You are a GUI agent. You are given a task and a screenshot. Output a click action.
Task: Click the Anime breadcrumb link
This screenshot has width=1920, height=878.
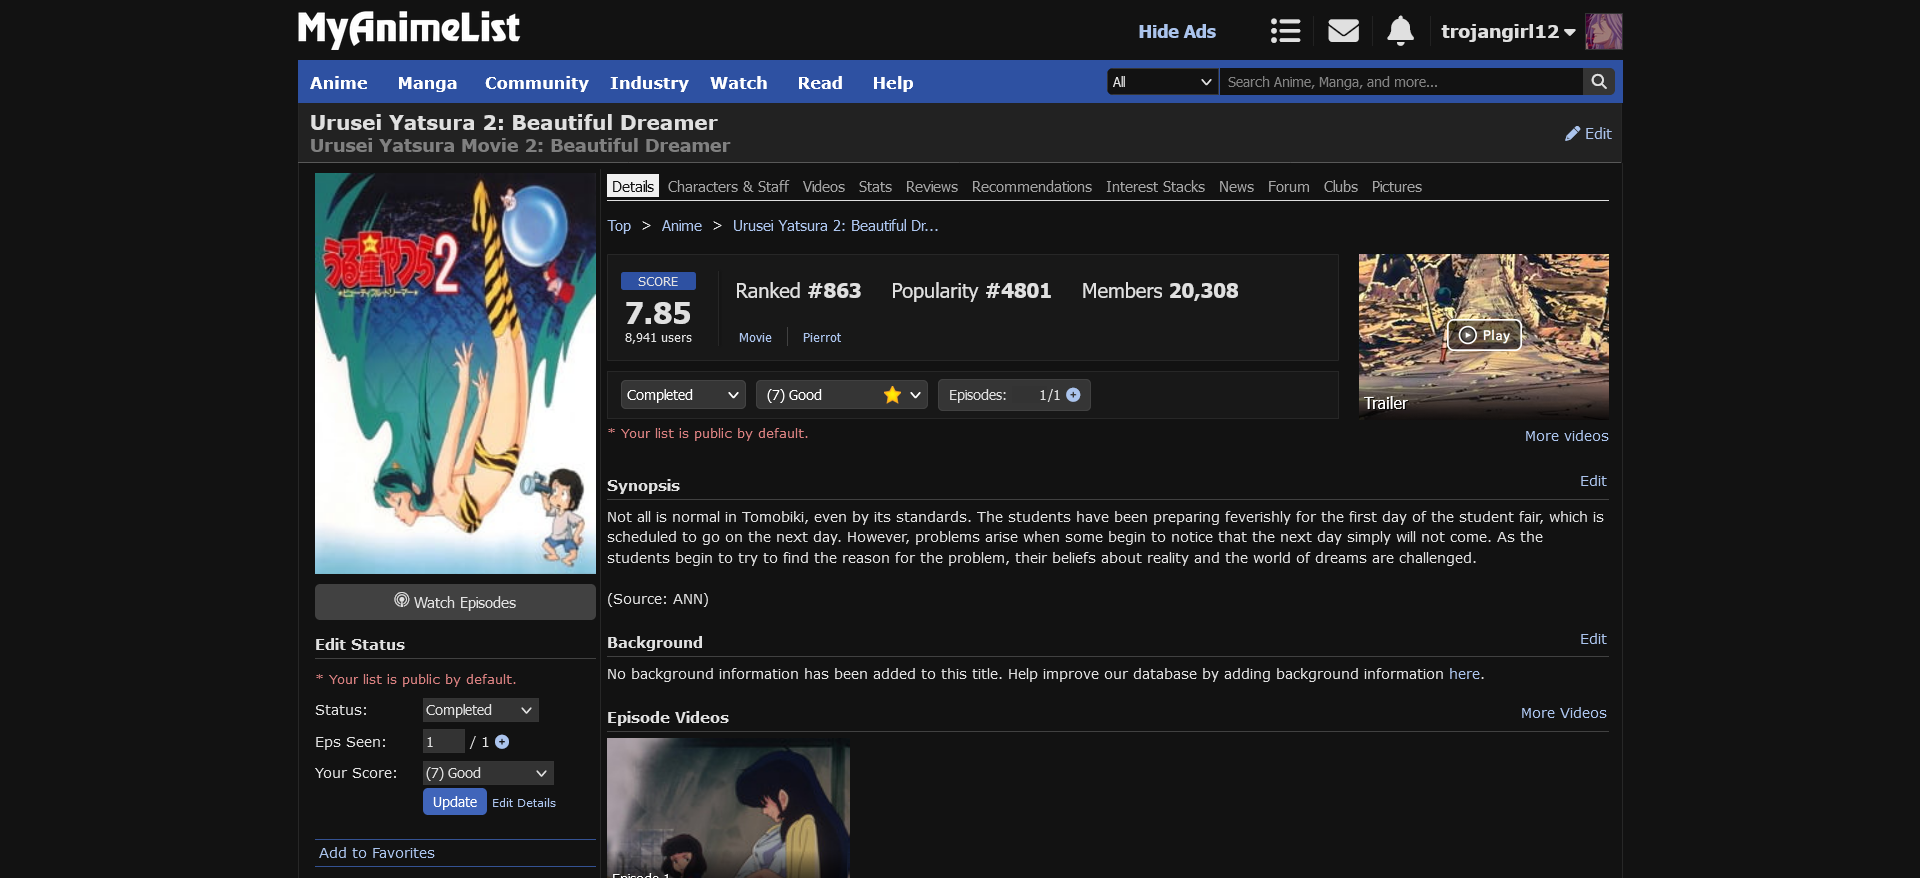(682, 226)
